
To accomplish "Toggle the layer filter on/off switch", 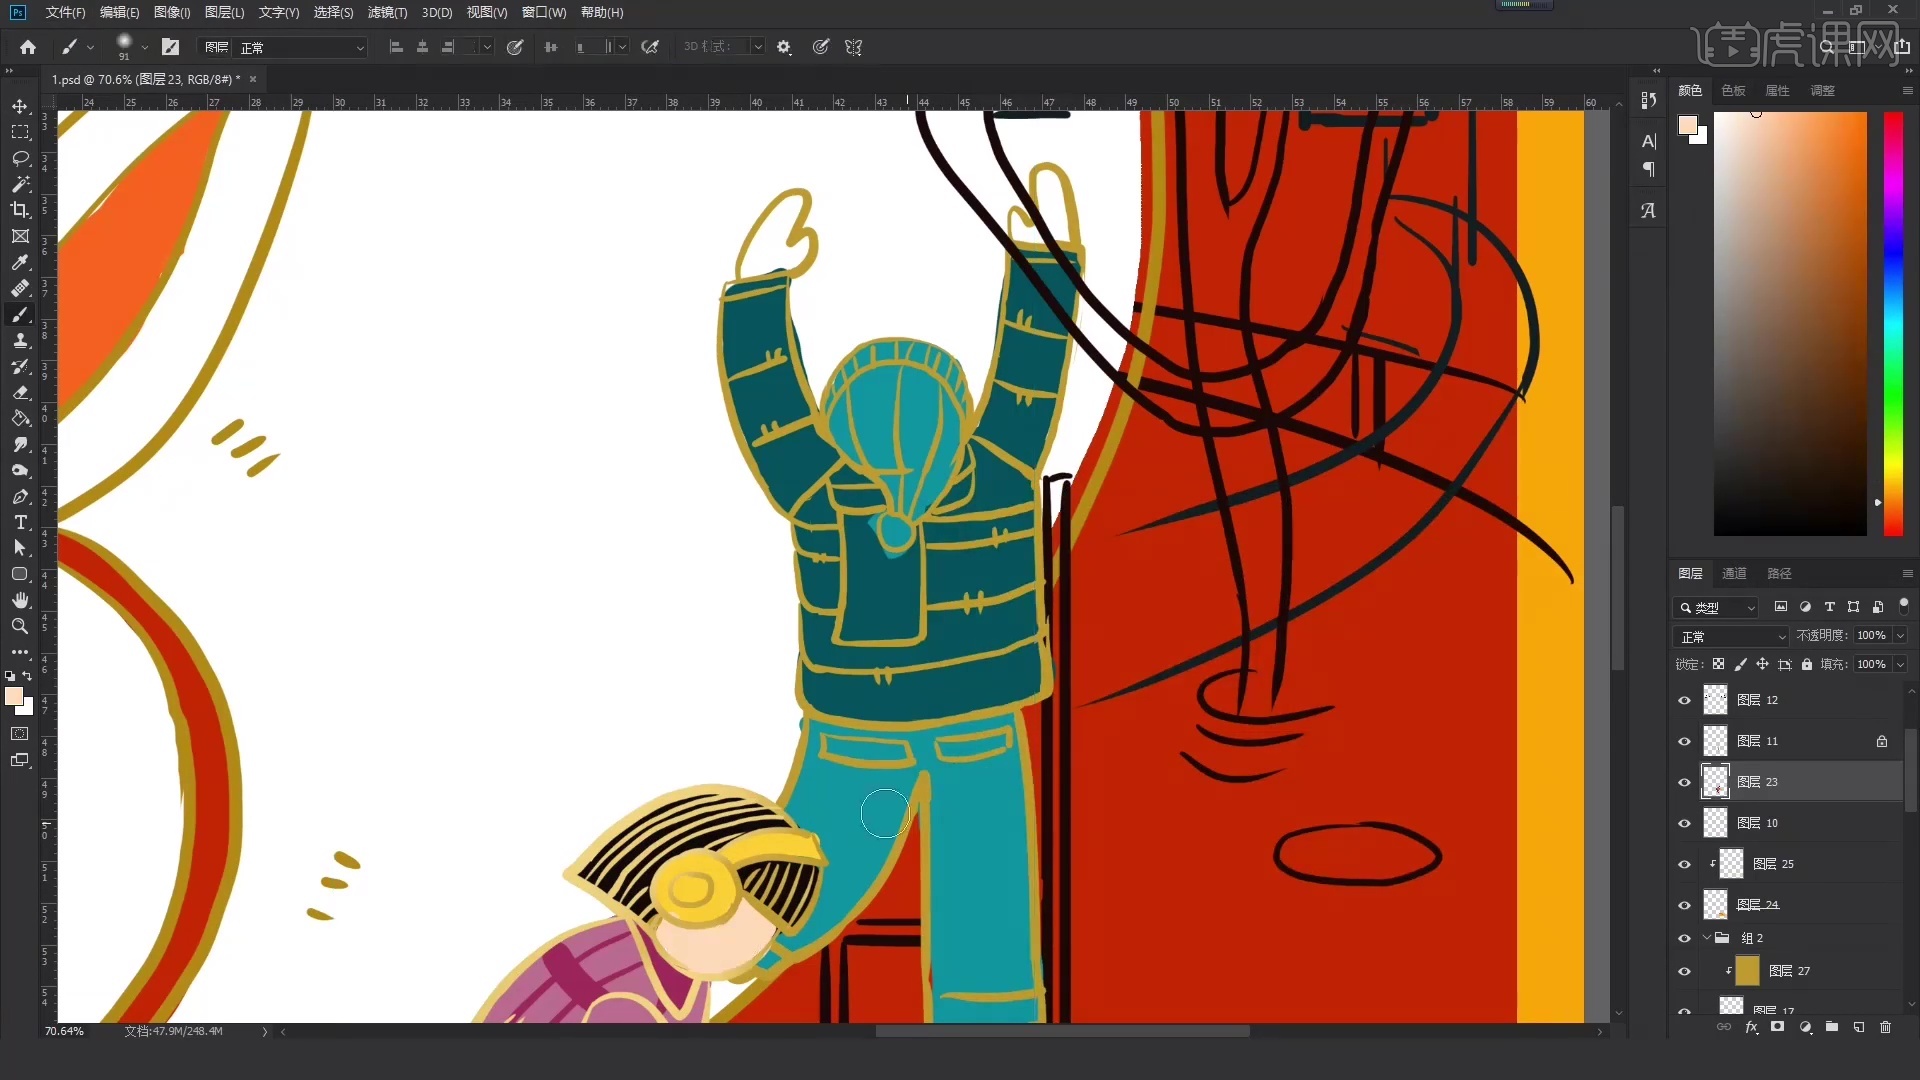I will (x=1904, y=605).
